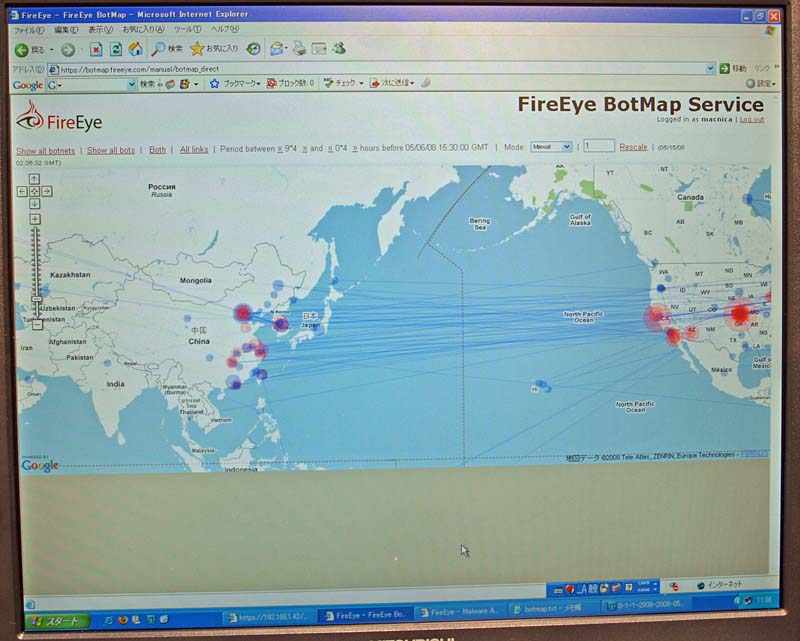Click the Both link
Image resolution: width=800 pixels, height=641 pixels.
(157, 150)
